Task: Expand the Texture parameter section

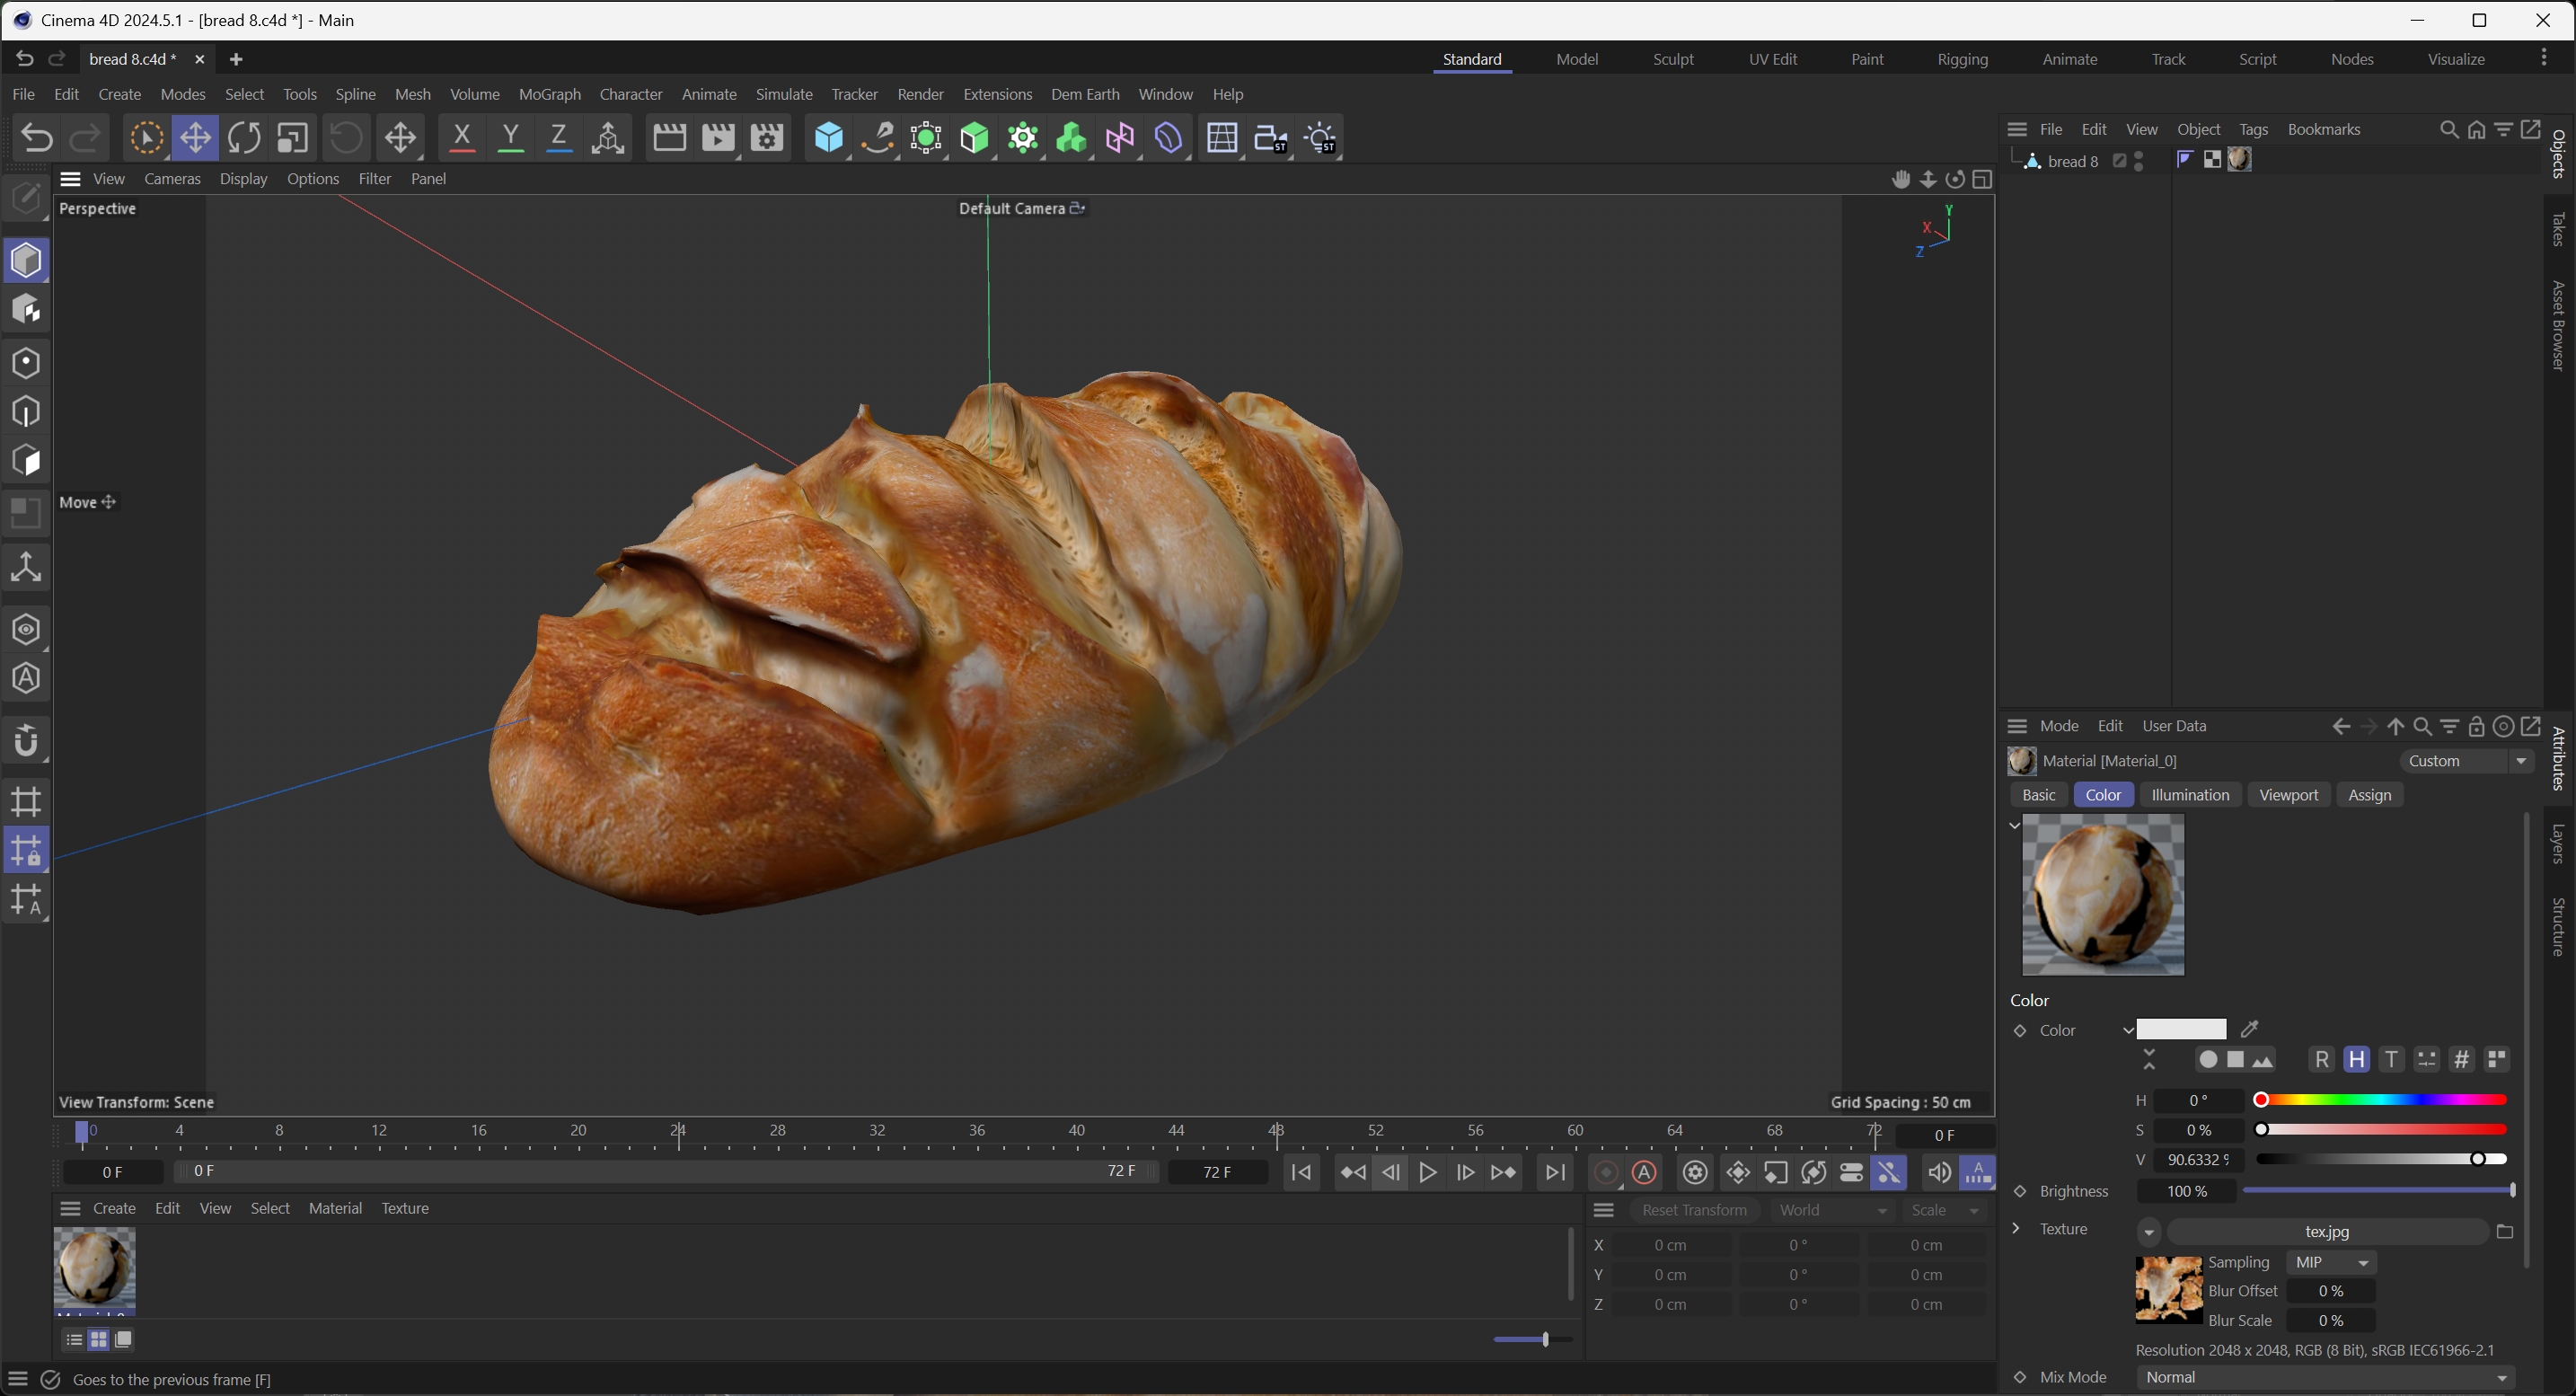Action: click(x=2016, y=1228)
